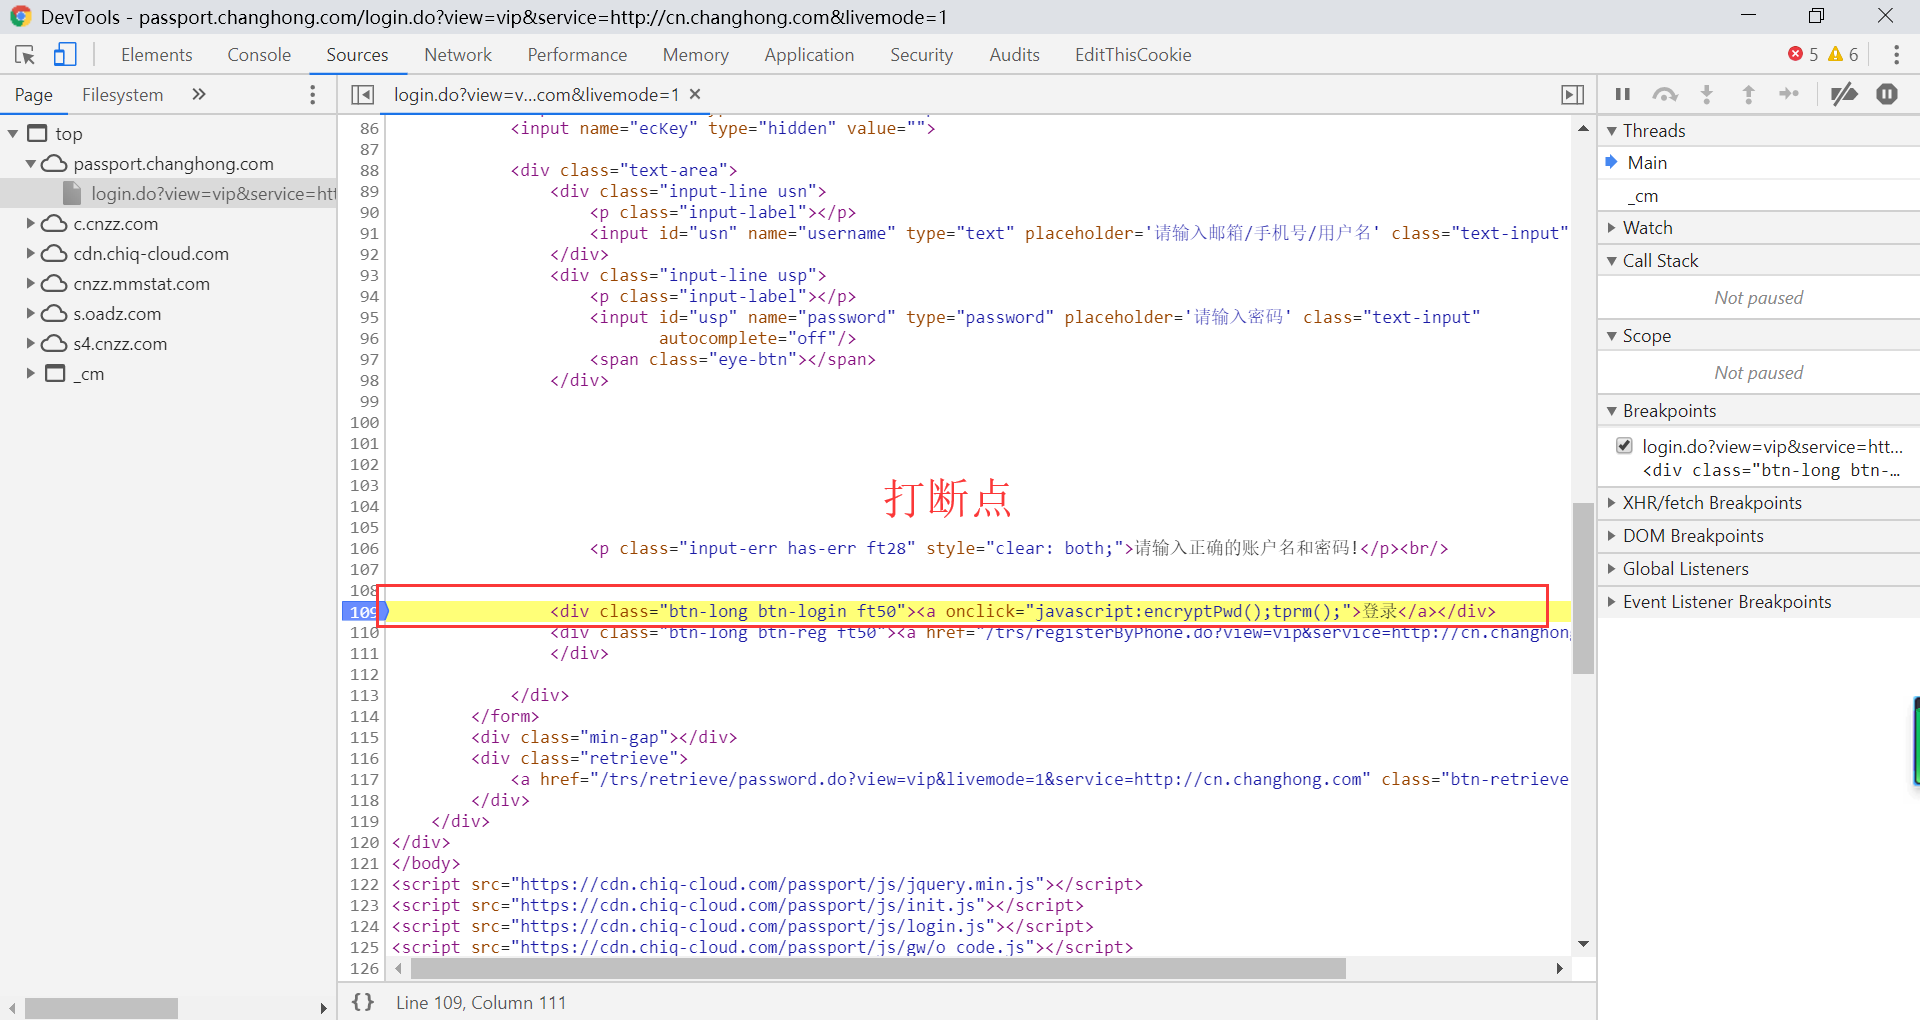This screenshot has width=1920, height=1020.
Task: Click the pretty print braces icon
Action: [363, 1002]
